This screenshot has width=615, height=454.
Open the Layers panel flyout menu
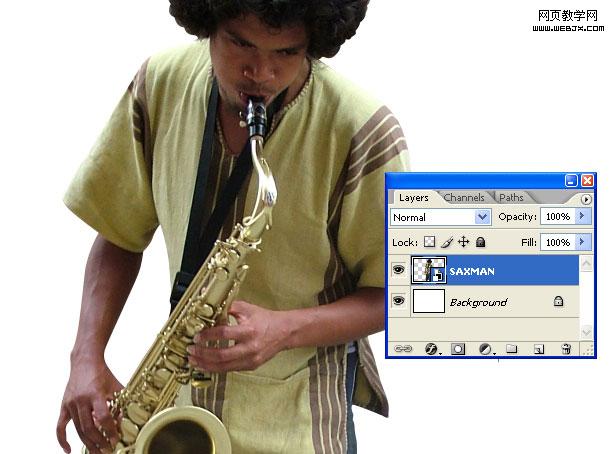586,199
